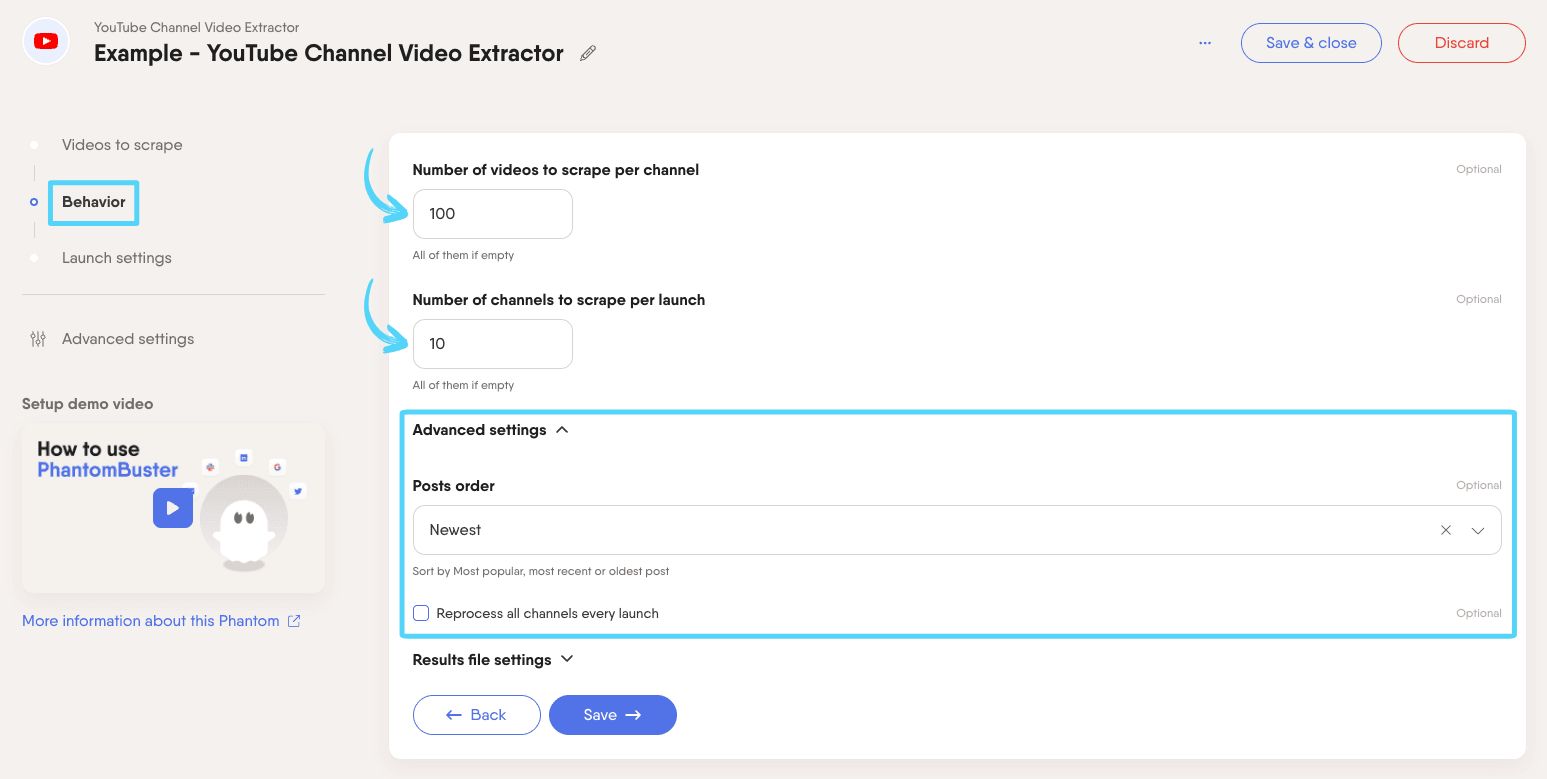The image size is (1547, 779).
Task: Clear the Posts order selection with X
Action: [1446, 530]
